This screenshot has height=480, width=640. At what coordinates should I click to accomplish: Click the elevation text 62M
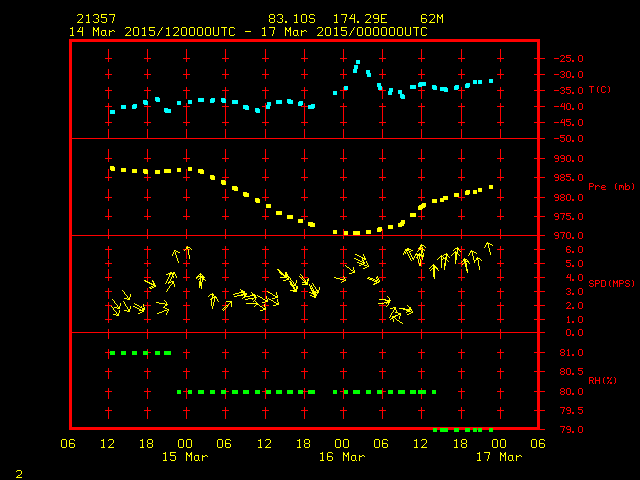point(432,19)
